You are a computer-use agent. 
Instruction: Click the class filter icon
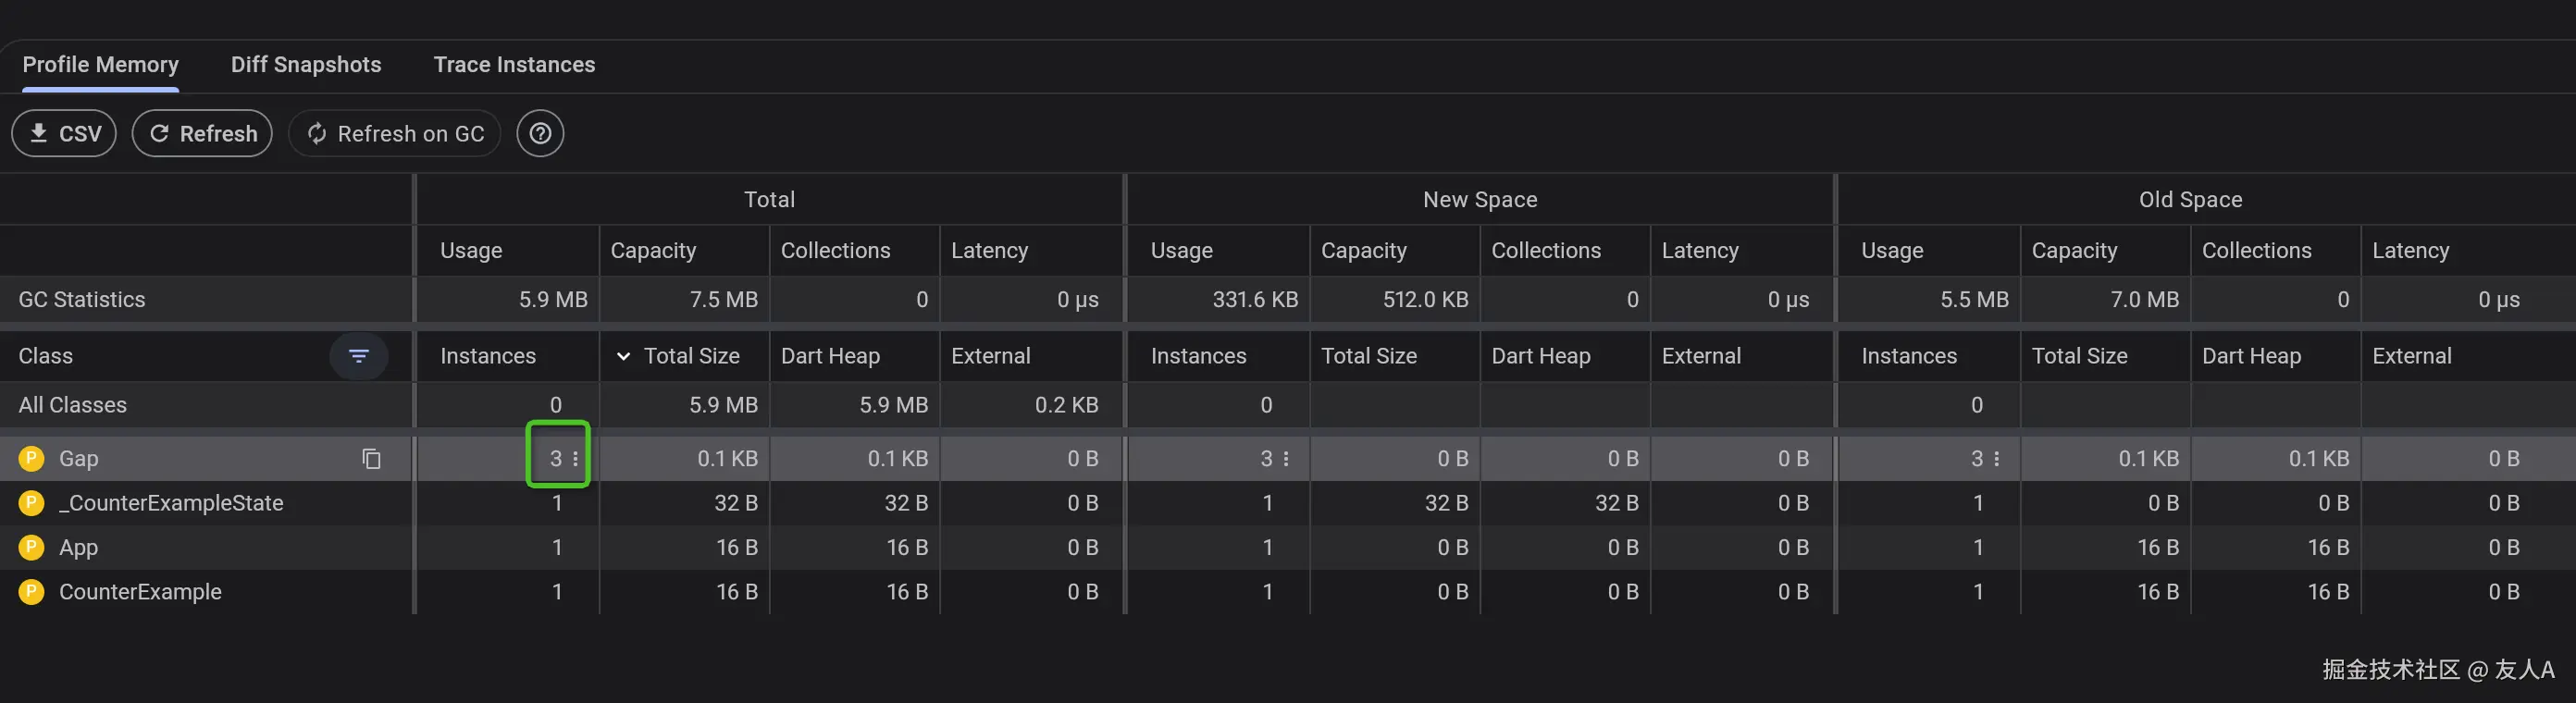(358, 356)
